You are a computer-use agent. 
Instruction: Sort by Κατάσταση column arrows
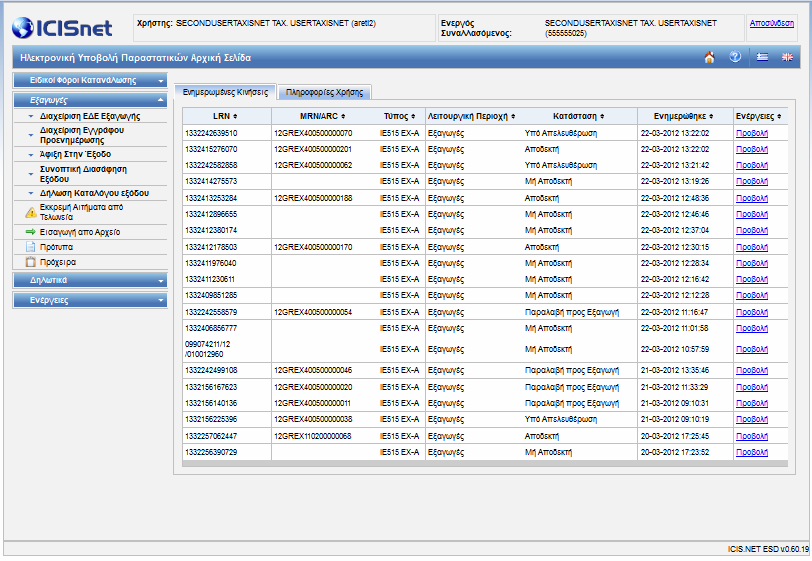(x=602, y=117)
